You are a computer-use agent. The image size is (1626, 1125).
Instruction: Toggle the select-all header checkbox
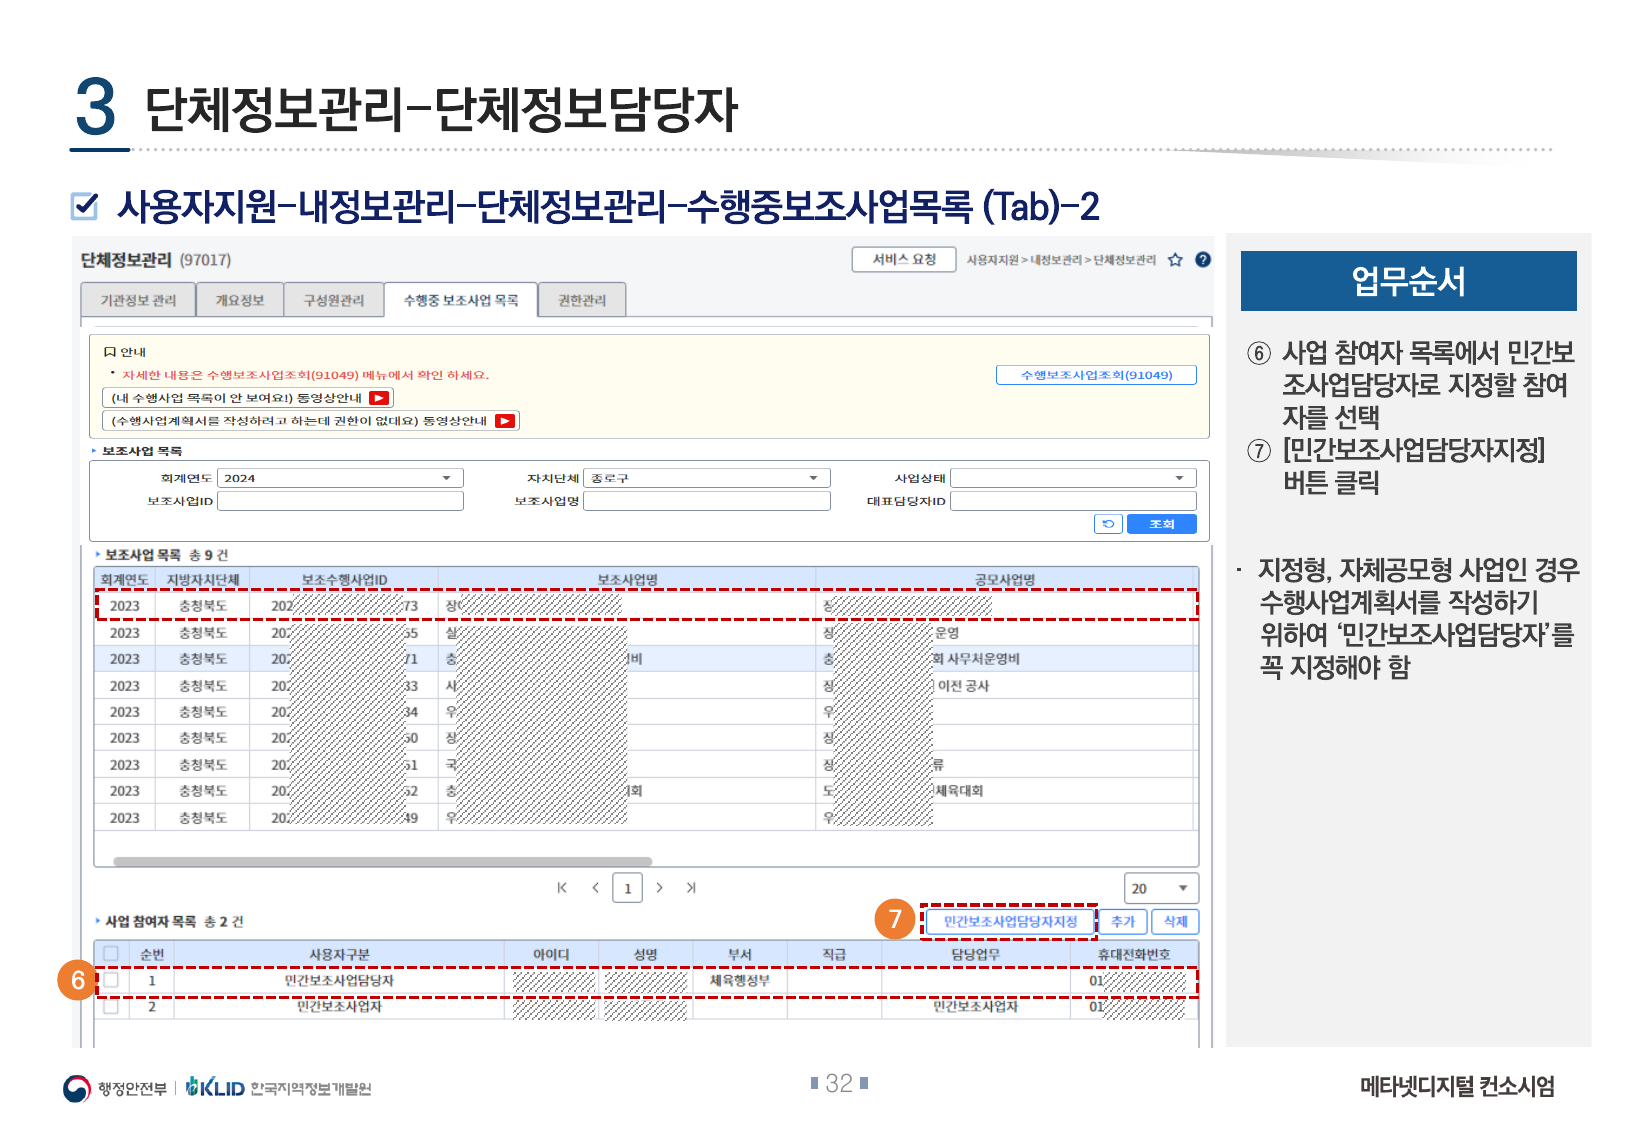111,954
